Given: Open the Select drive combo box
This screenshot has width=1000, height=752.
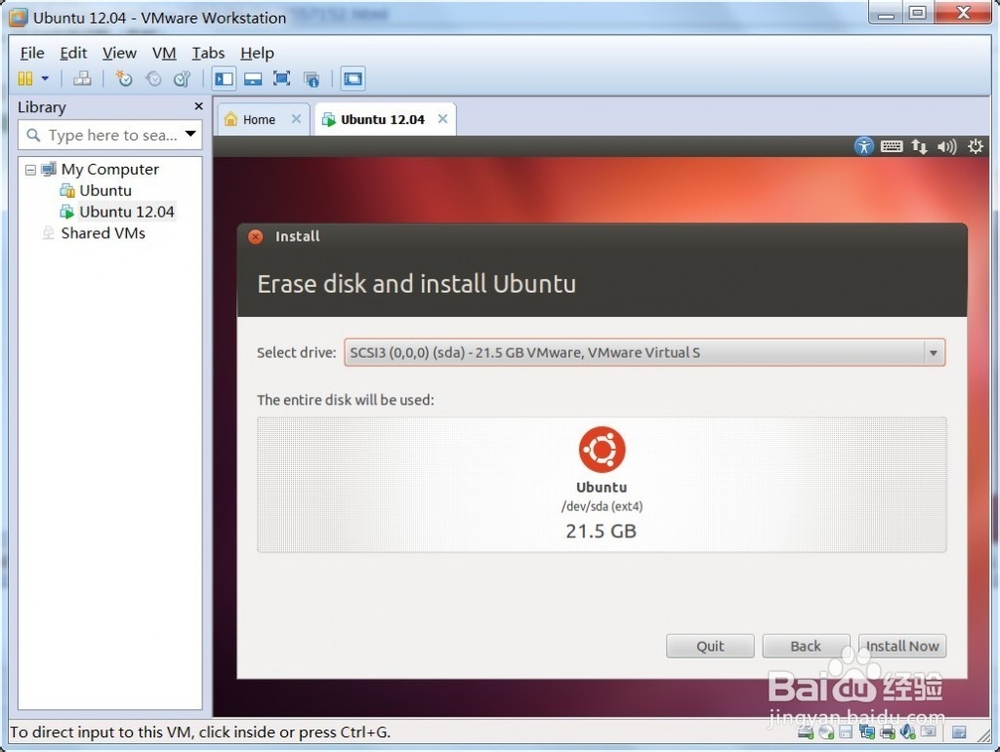Looking at the screenshot, I should (x=644, y=352).
